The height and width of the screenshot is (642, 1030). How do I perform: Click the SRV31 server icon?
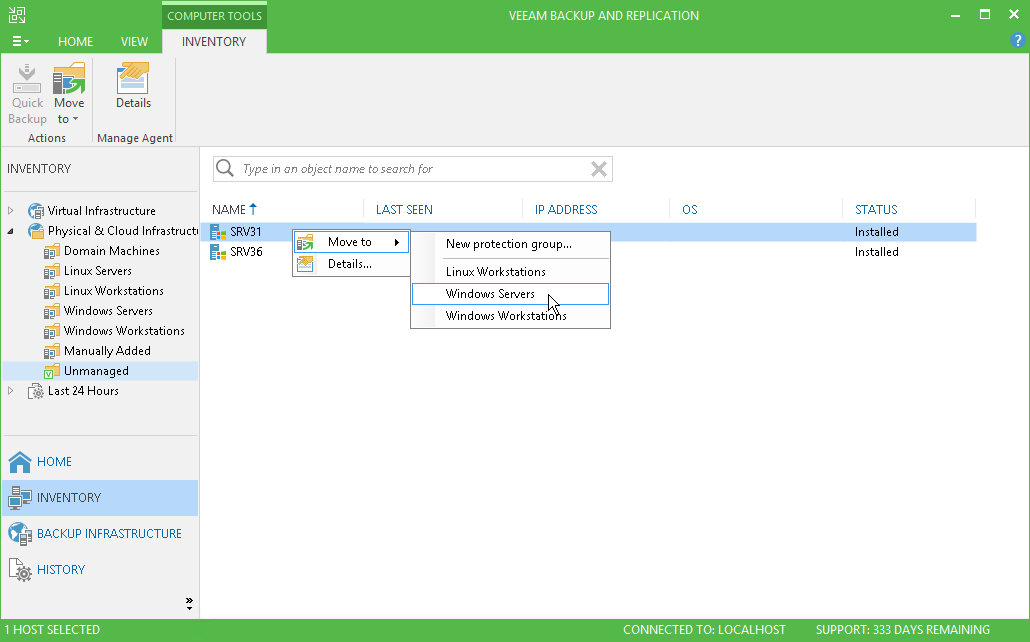pyautogui.click(x=218, y=232)
